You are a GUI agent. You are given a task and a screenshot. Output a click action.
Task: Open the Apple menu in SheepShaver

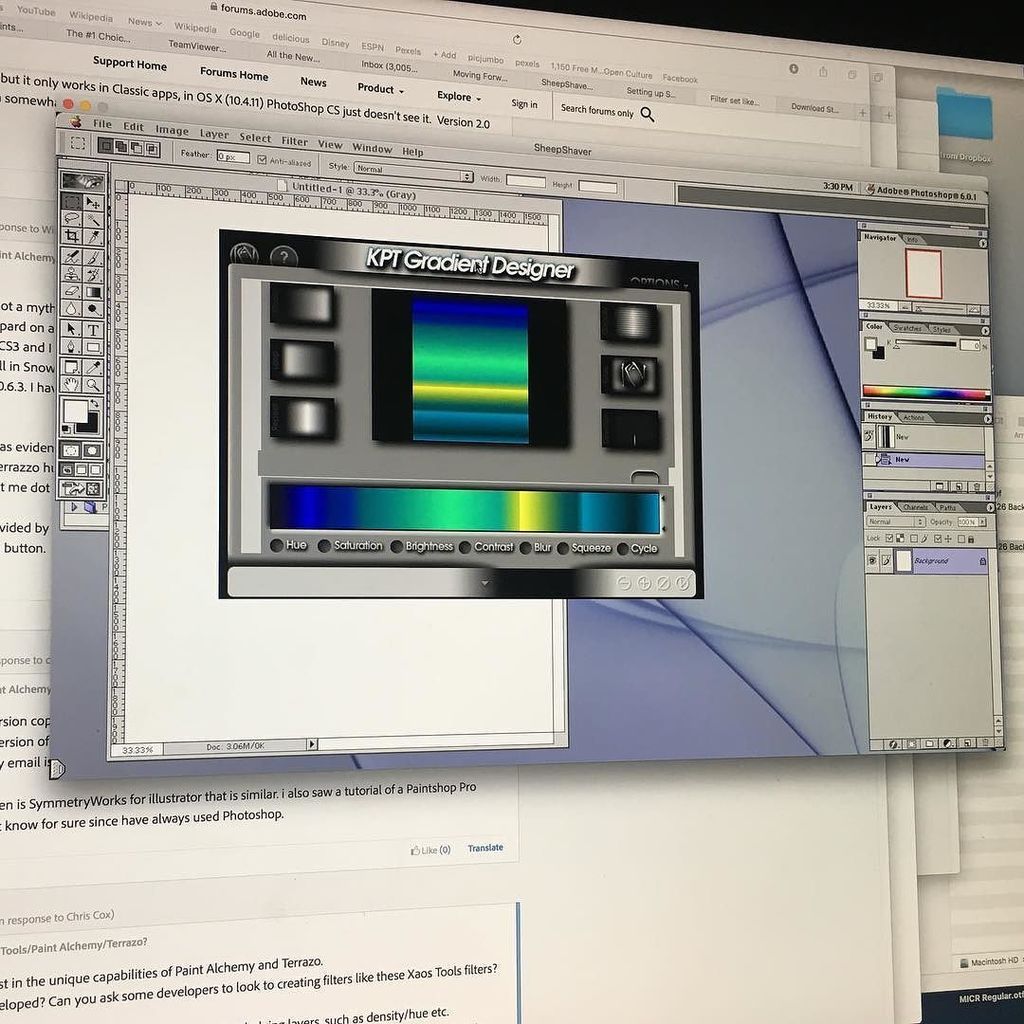[x=76, y=121]
